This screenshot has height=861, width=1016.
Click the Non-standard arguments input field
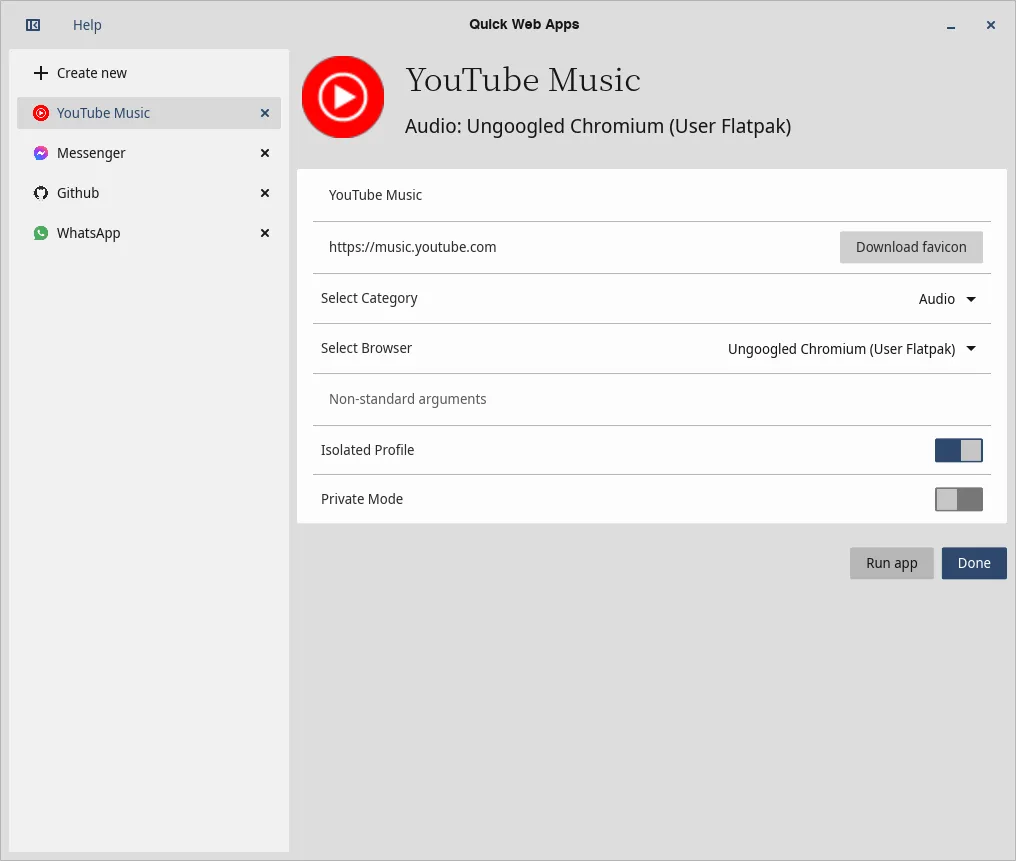650,399
